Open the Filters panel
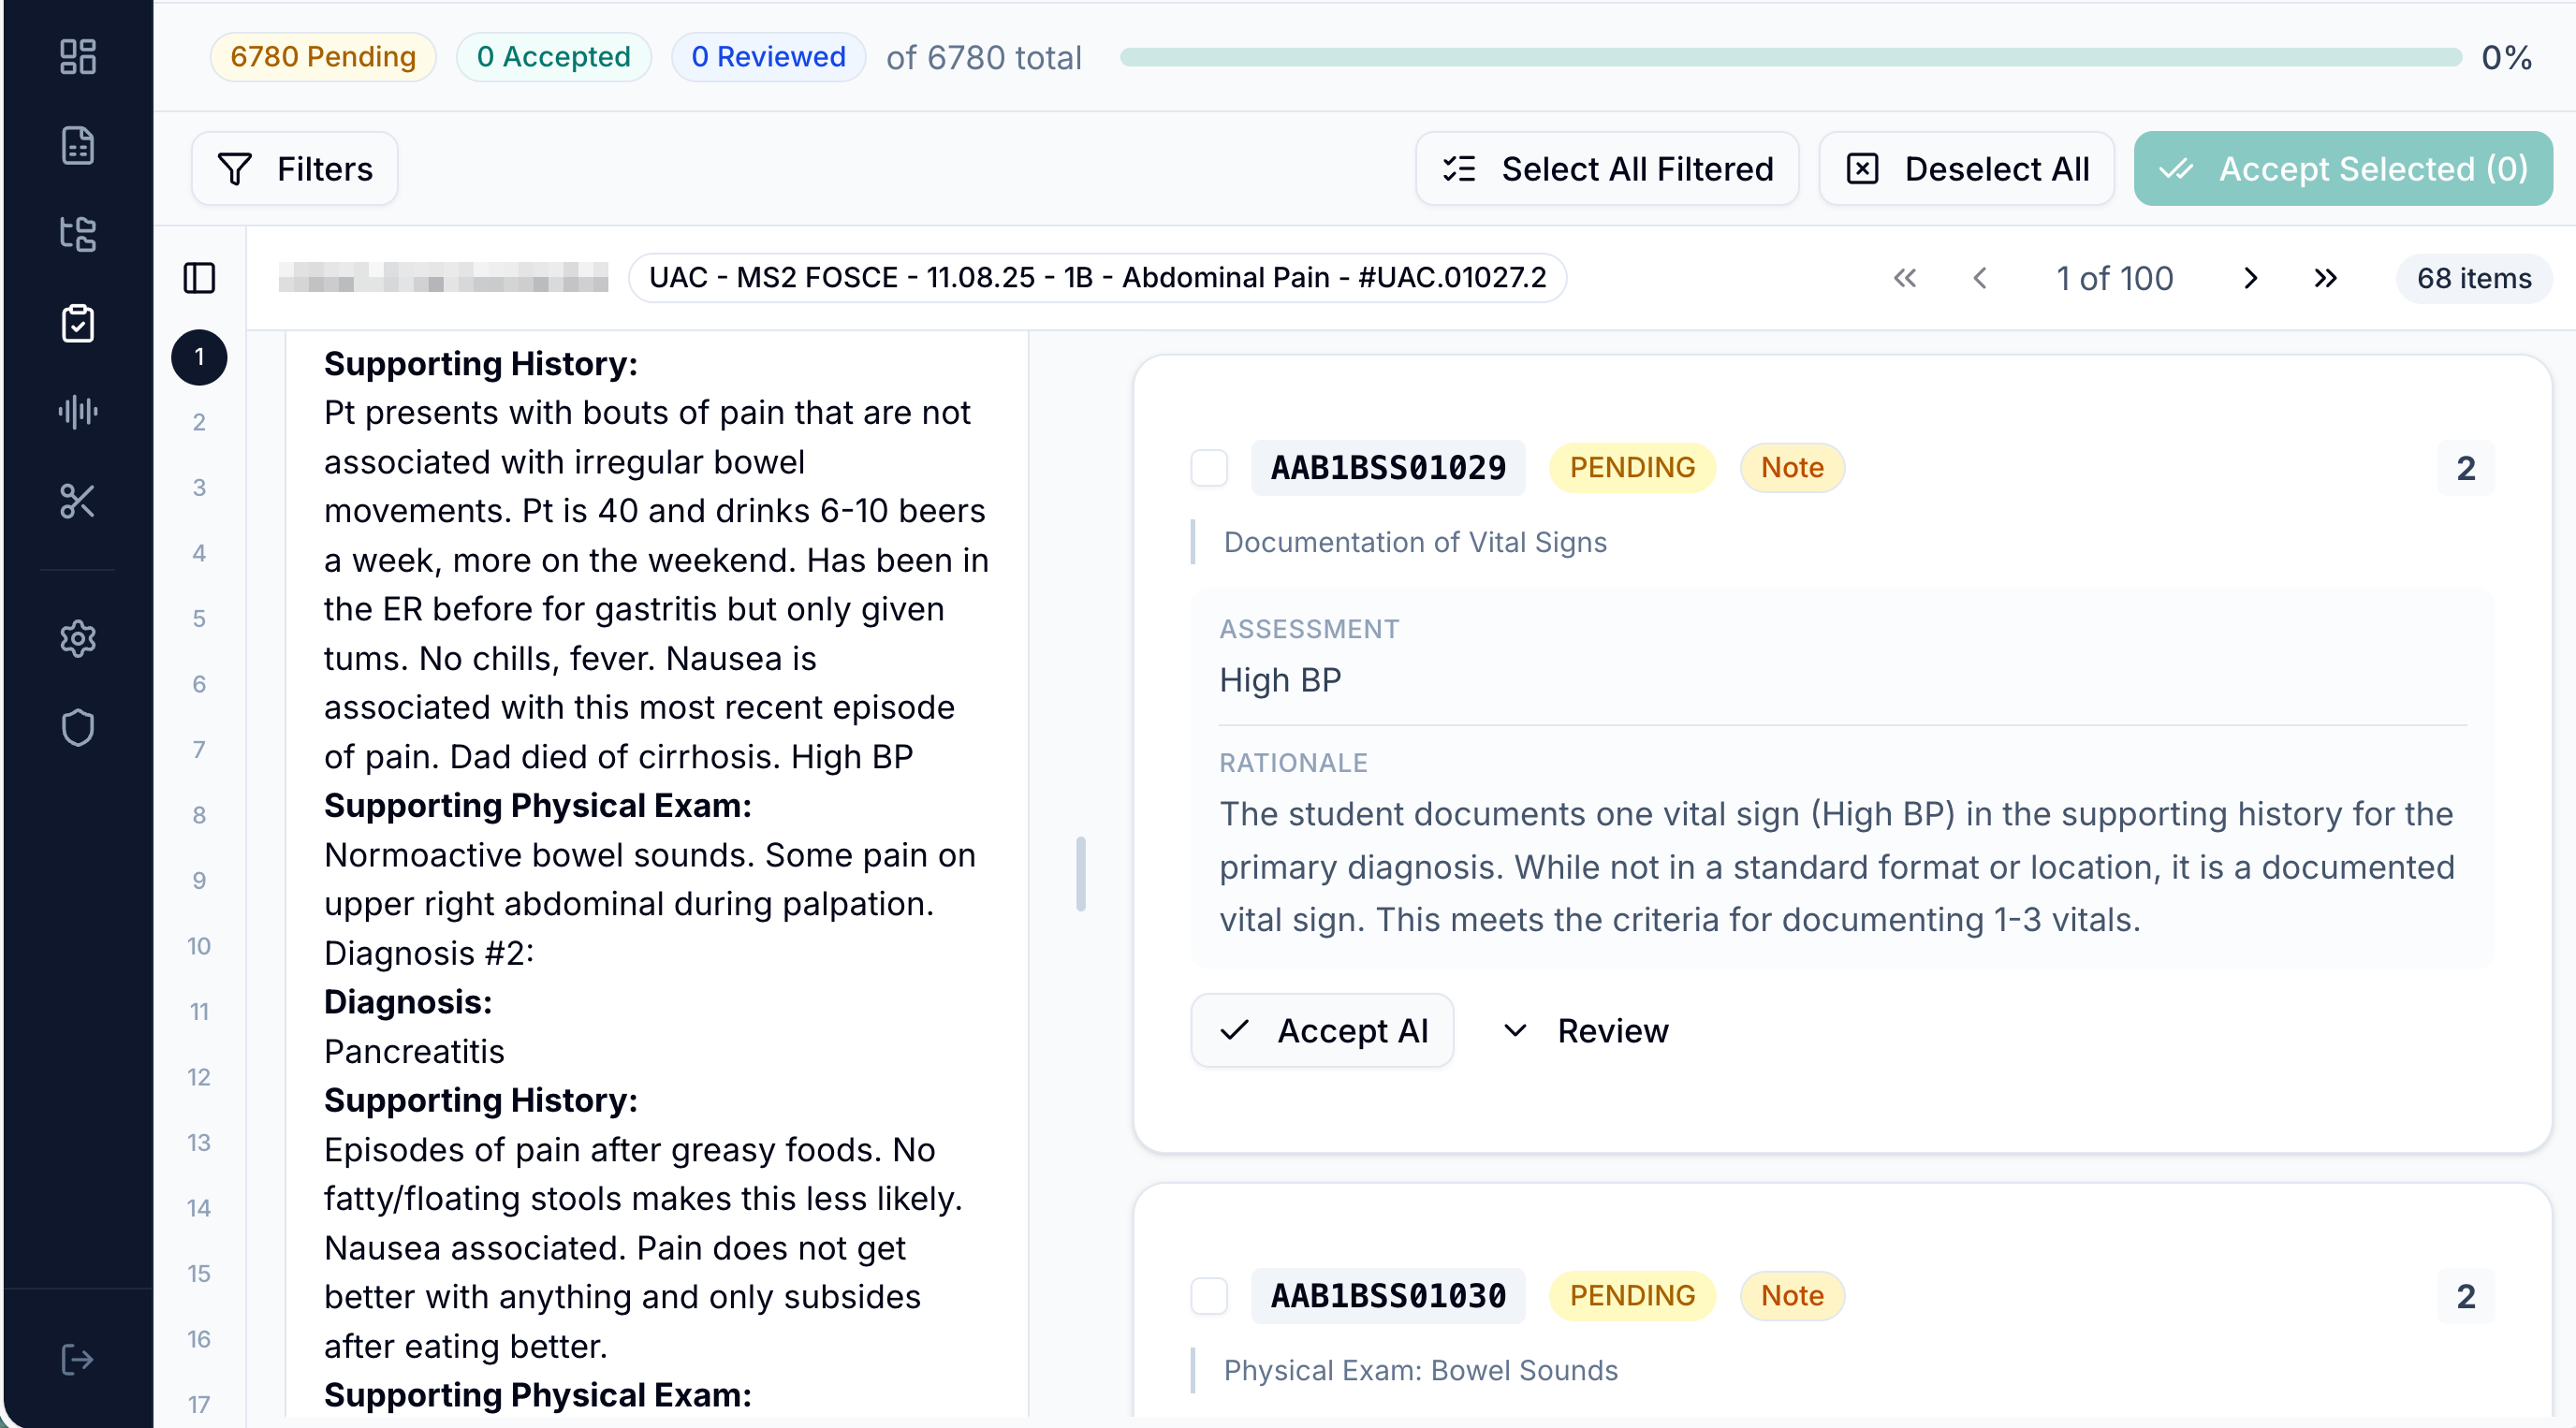 (294, 169)
